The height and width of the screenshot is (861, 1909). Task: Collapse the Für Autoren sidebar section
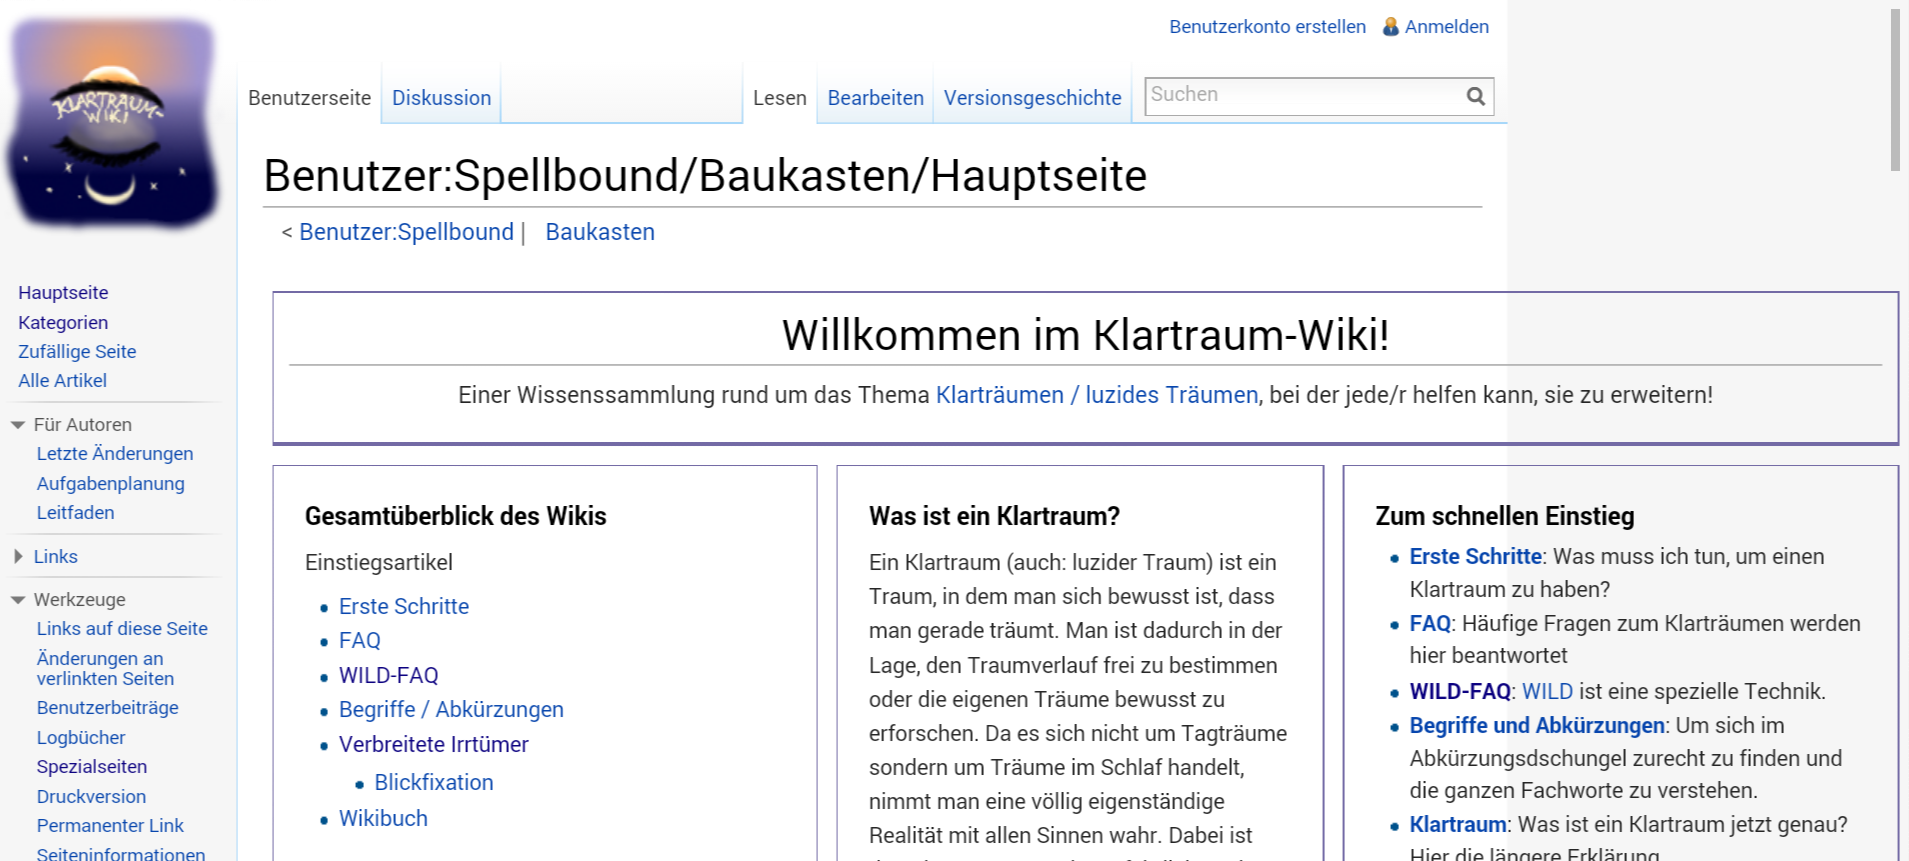click(18, 425)
